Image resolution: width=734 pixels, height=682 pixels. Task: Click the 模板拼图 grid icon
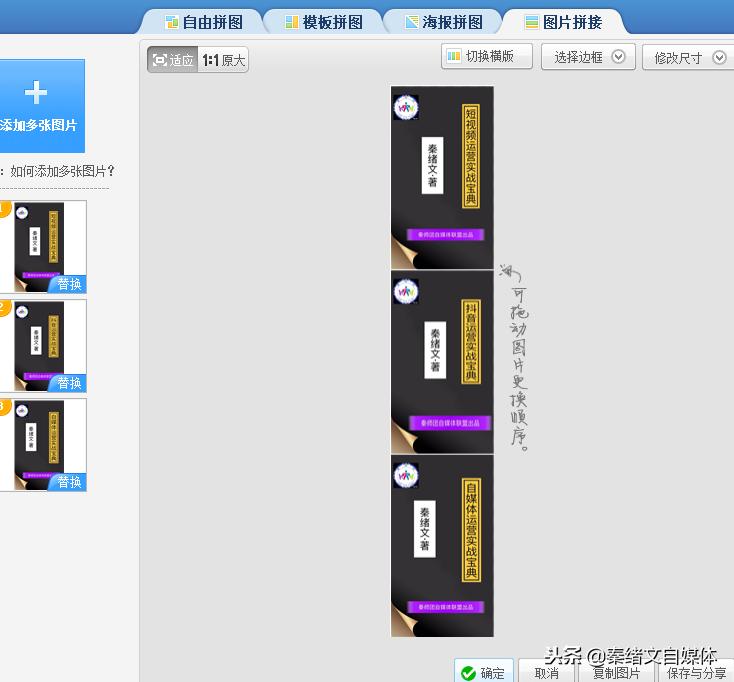point(292,22)
